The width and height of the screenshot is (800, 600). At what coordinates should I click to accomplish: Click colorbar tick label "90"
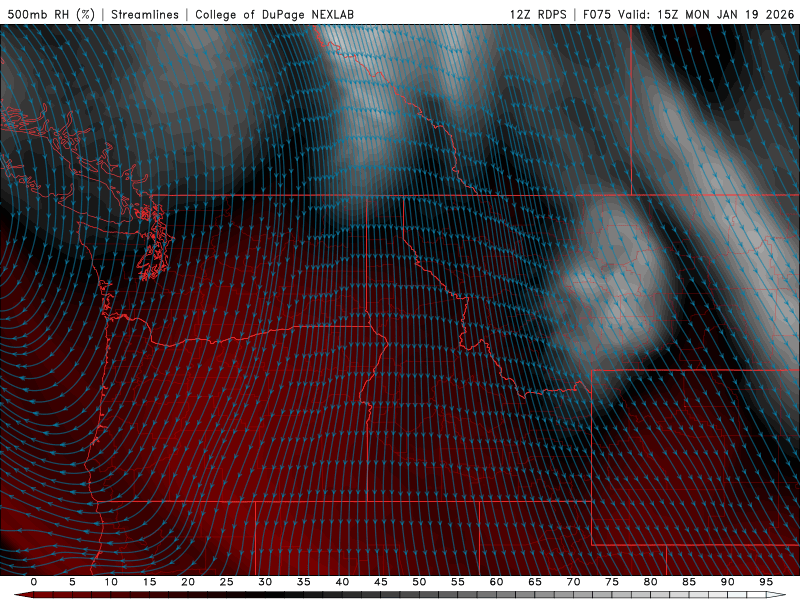point(728,582)
